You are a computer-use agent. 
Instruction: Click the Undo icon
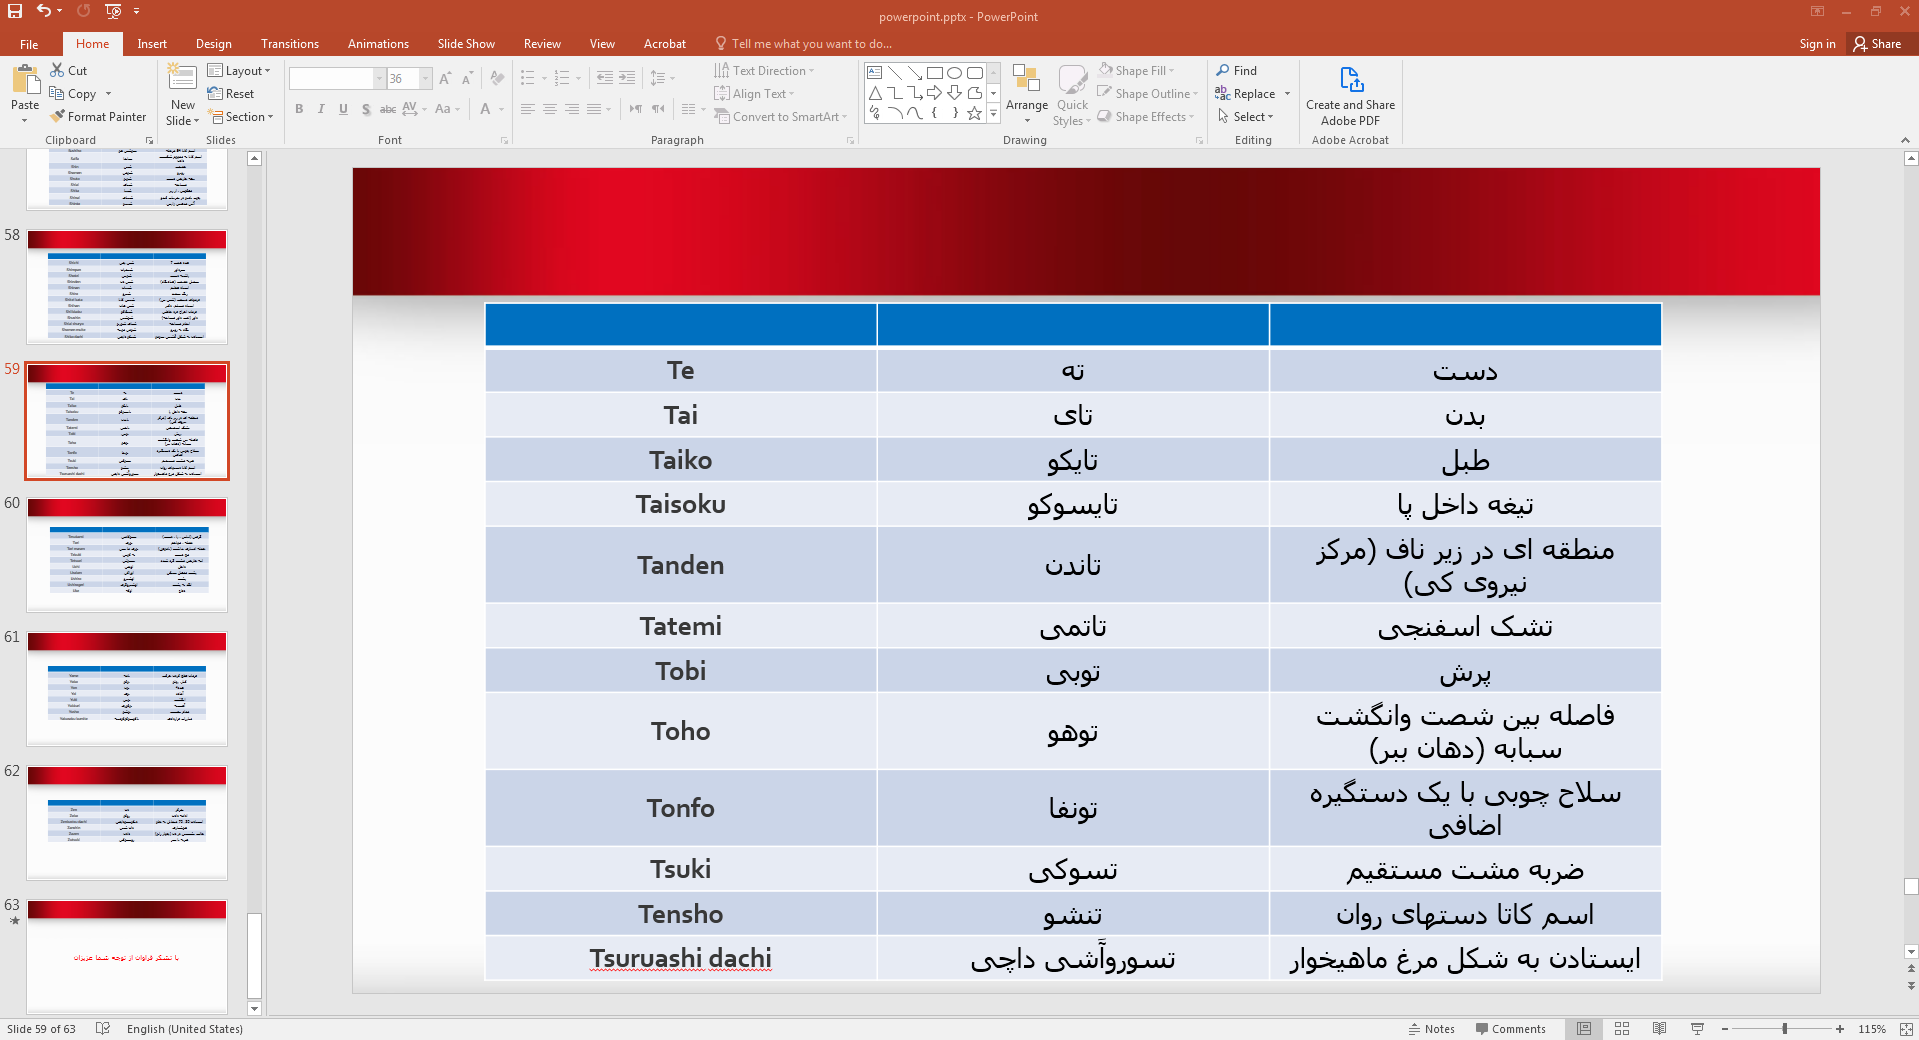click(x=43, y=11)
